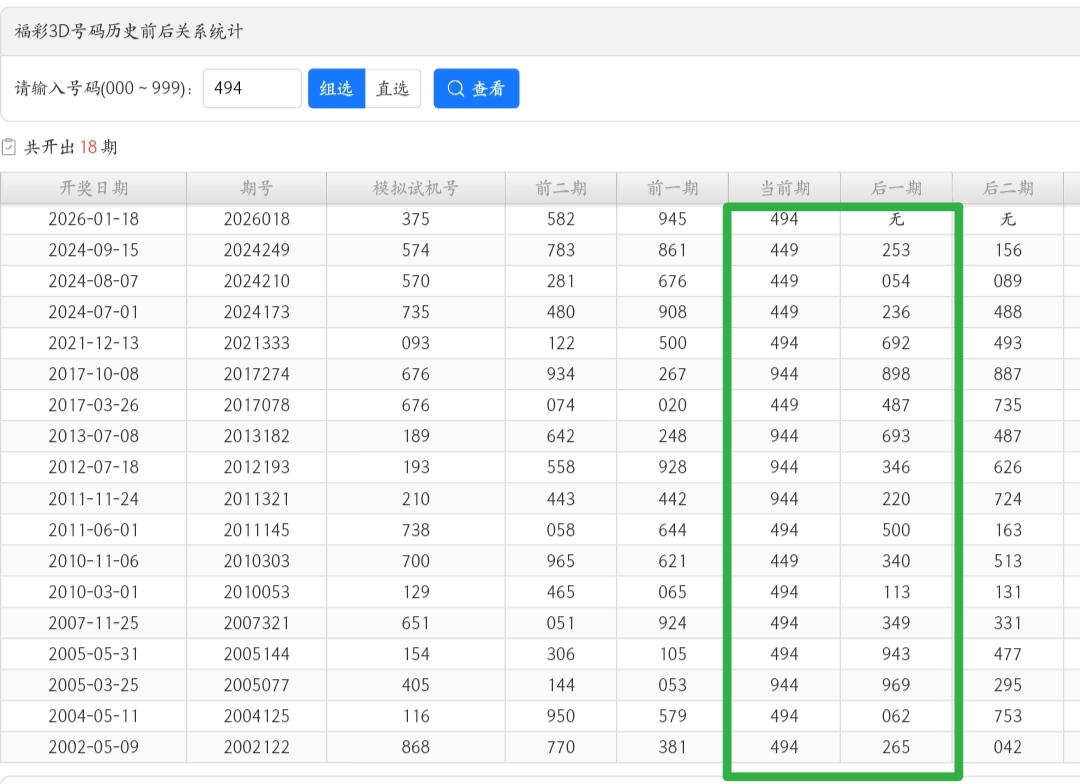Switch to 直选 mode option

point(392,89)
